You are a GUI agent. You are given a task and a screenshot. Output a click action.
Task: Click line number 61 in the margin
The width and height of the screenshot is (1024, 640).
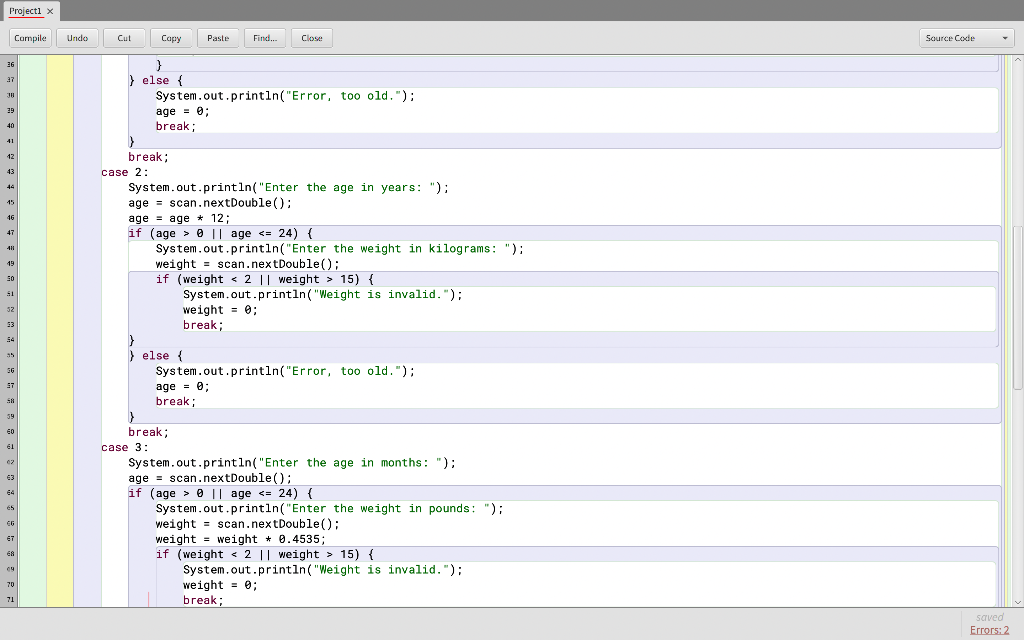tap(9, 447)
